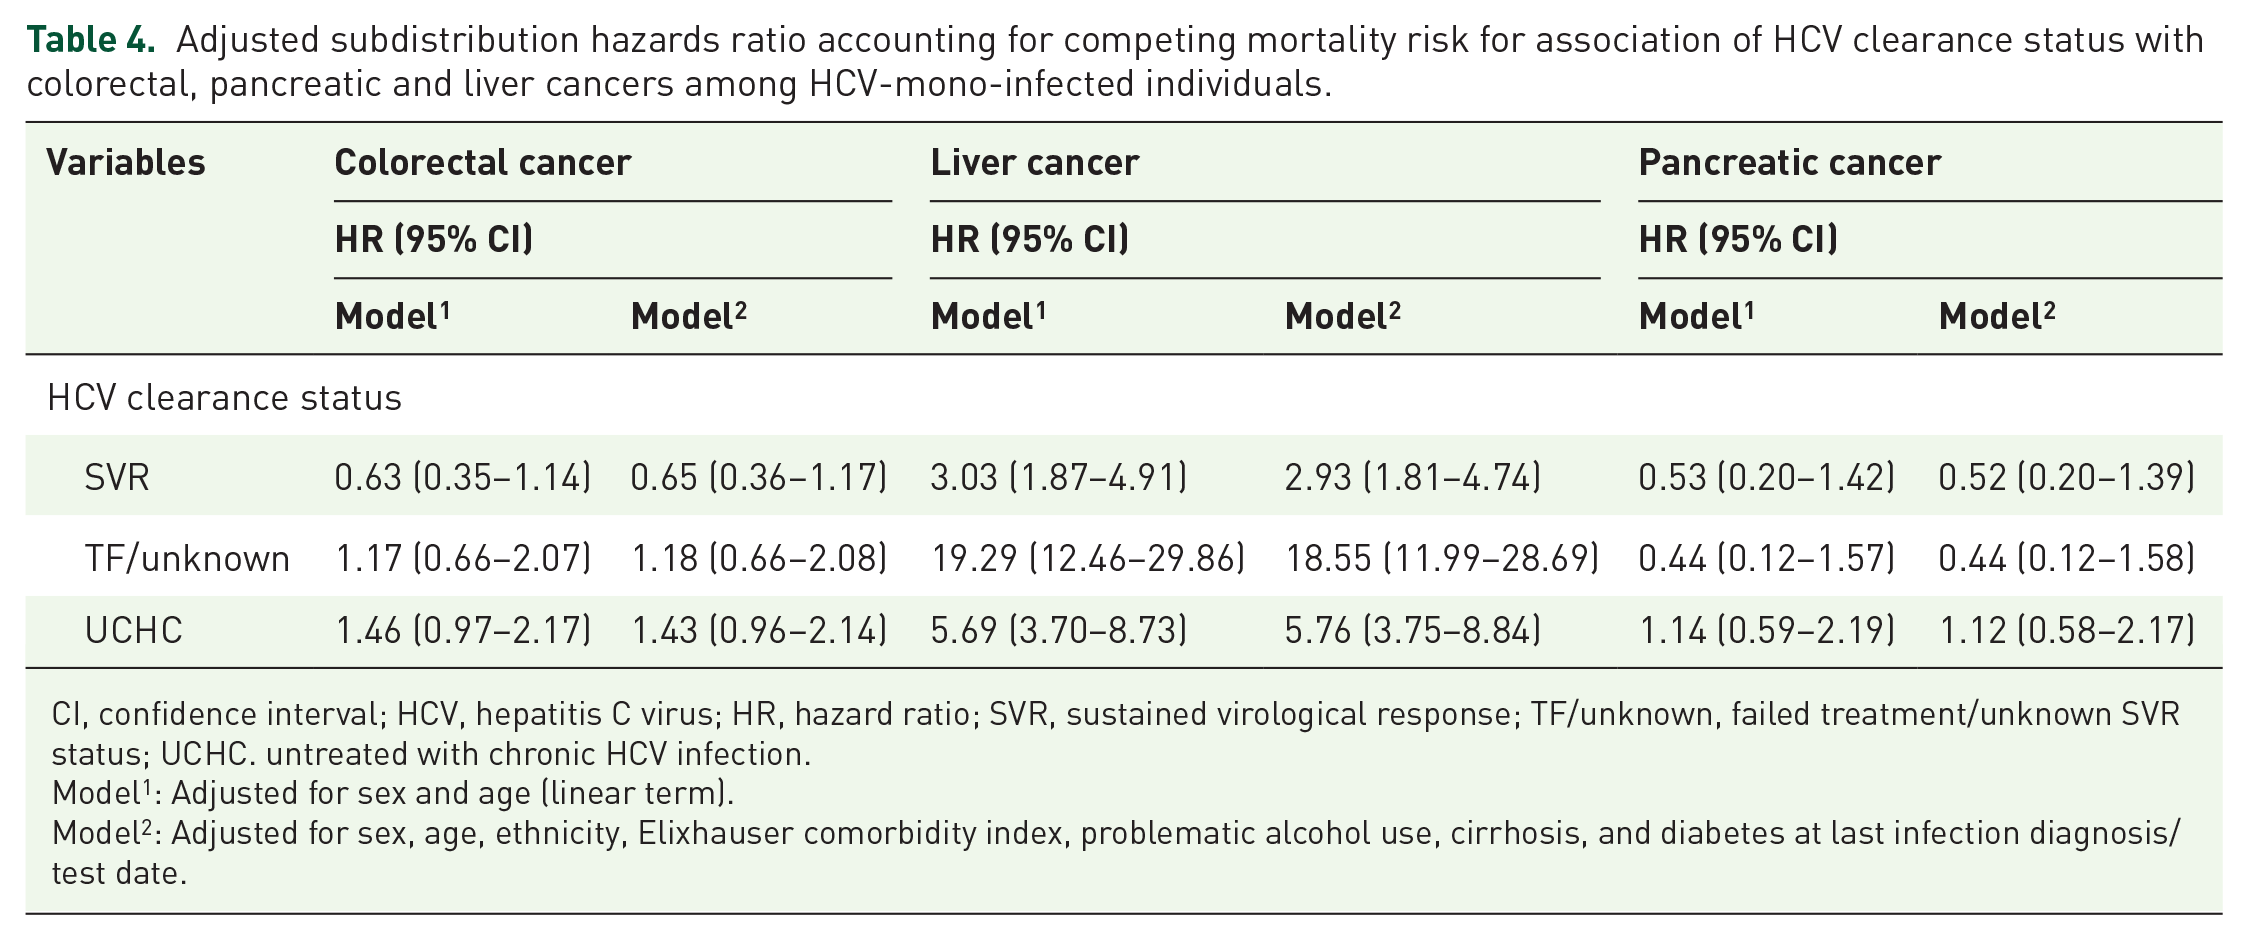This screenshot has height=940, width=2248.
Task: Select the value '3.03 (1.87–4.91)'
Action: [1058, 477]
